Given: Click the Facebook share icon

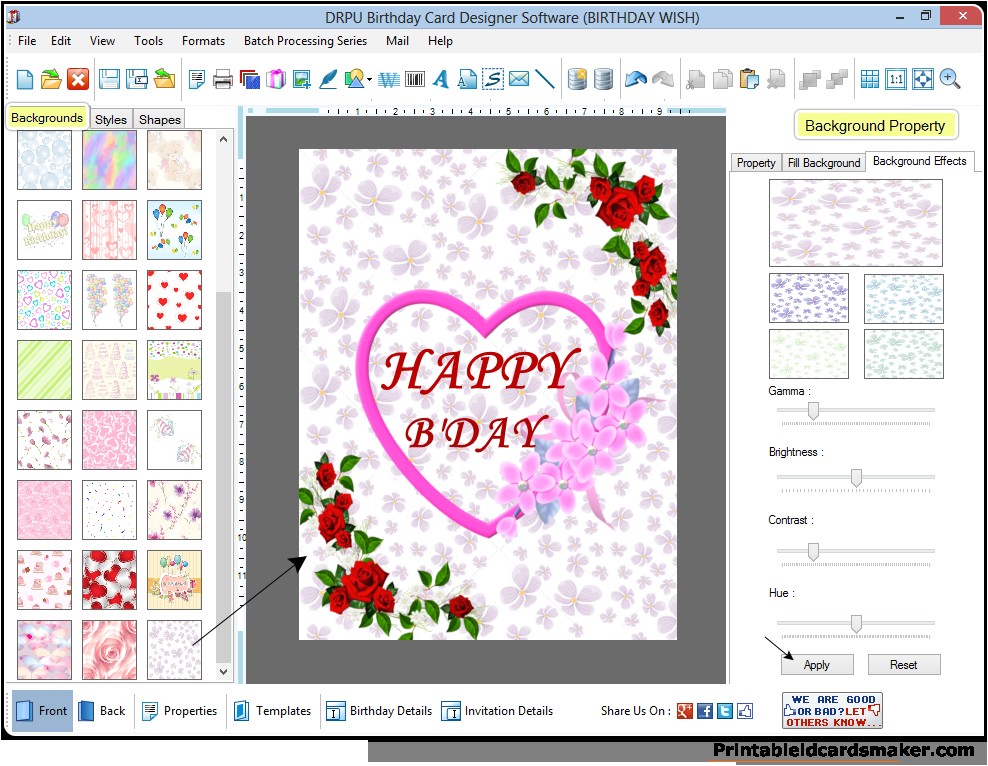Looking at the screenshot, I should tap(705, 711).
